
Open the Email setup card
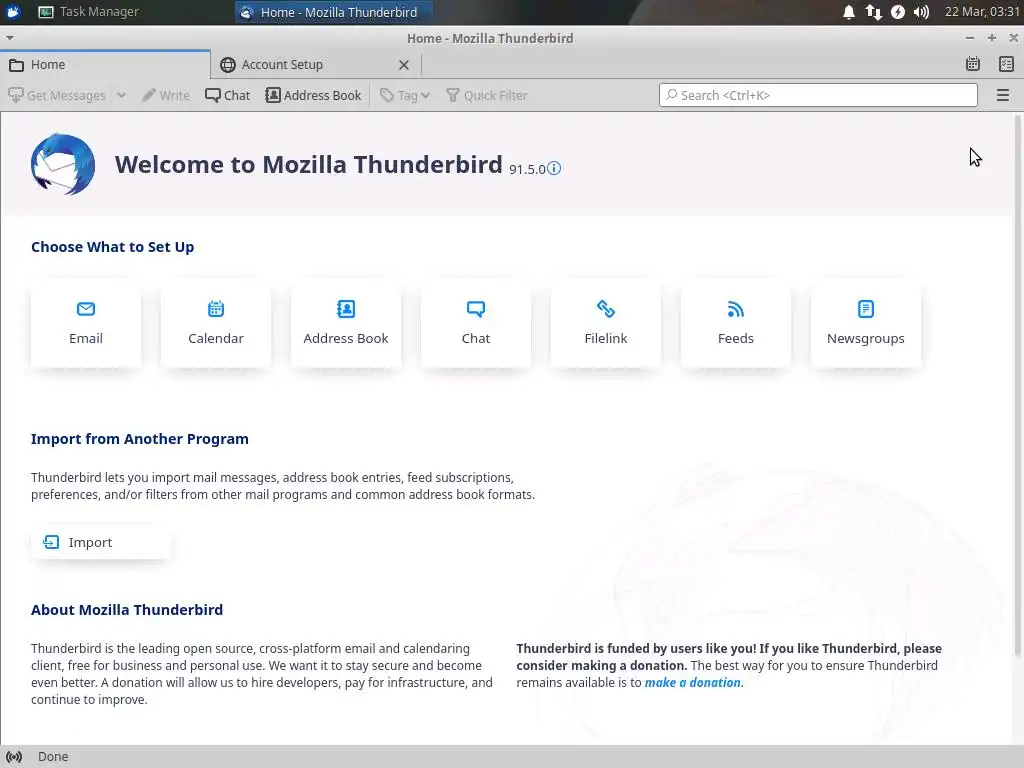(86, 325)
